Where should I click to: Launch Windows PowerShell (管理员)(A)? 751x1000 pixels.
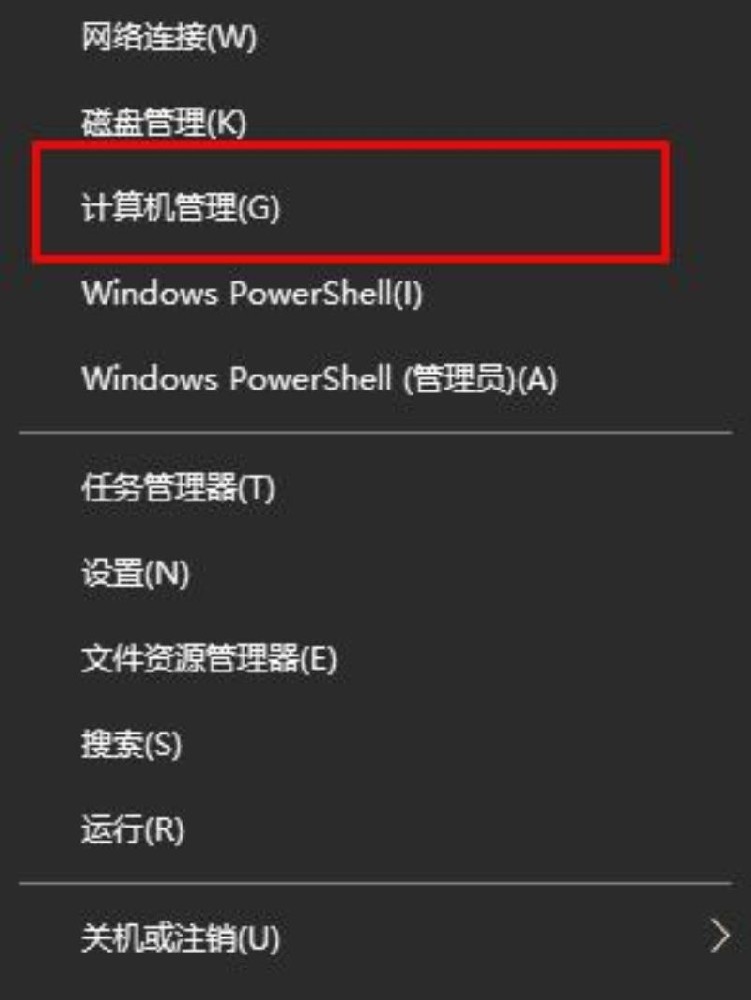(x=376, y=378)
